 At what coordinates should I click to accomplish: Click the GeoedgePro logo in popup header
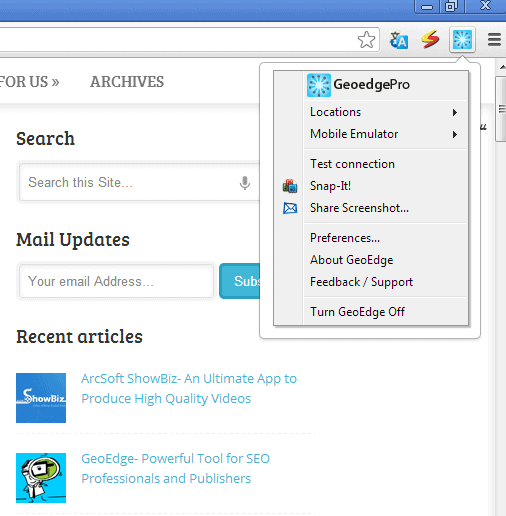tap(319, 85)
